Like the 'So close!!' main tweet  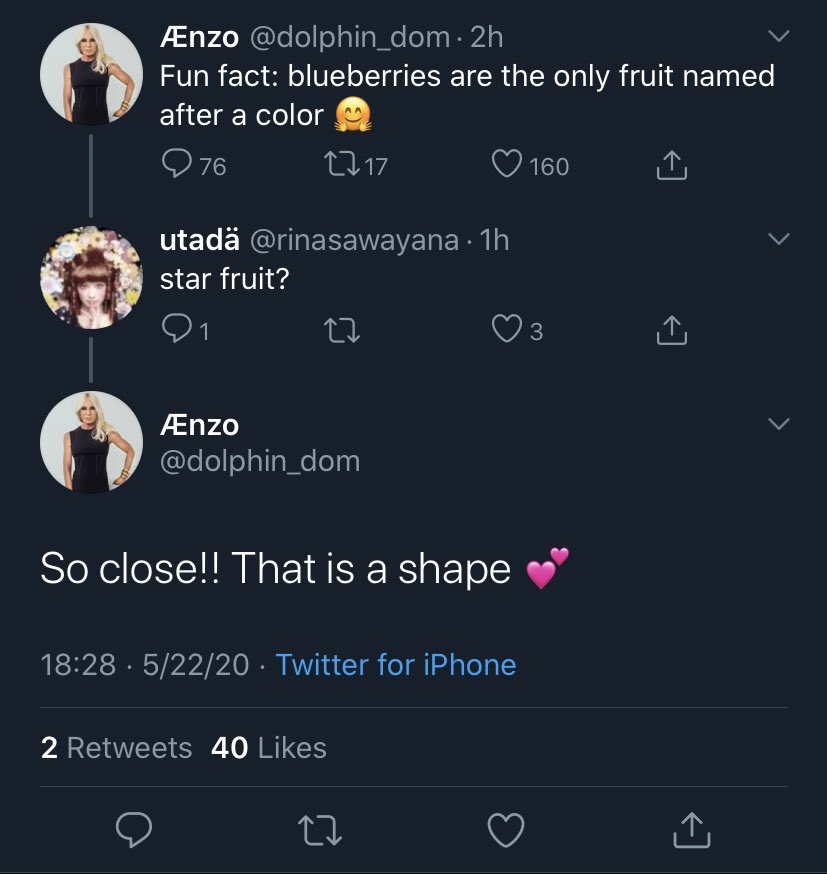click(506, 830)
